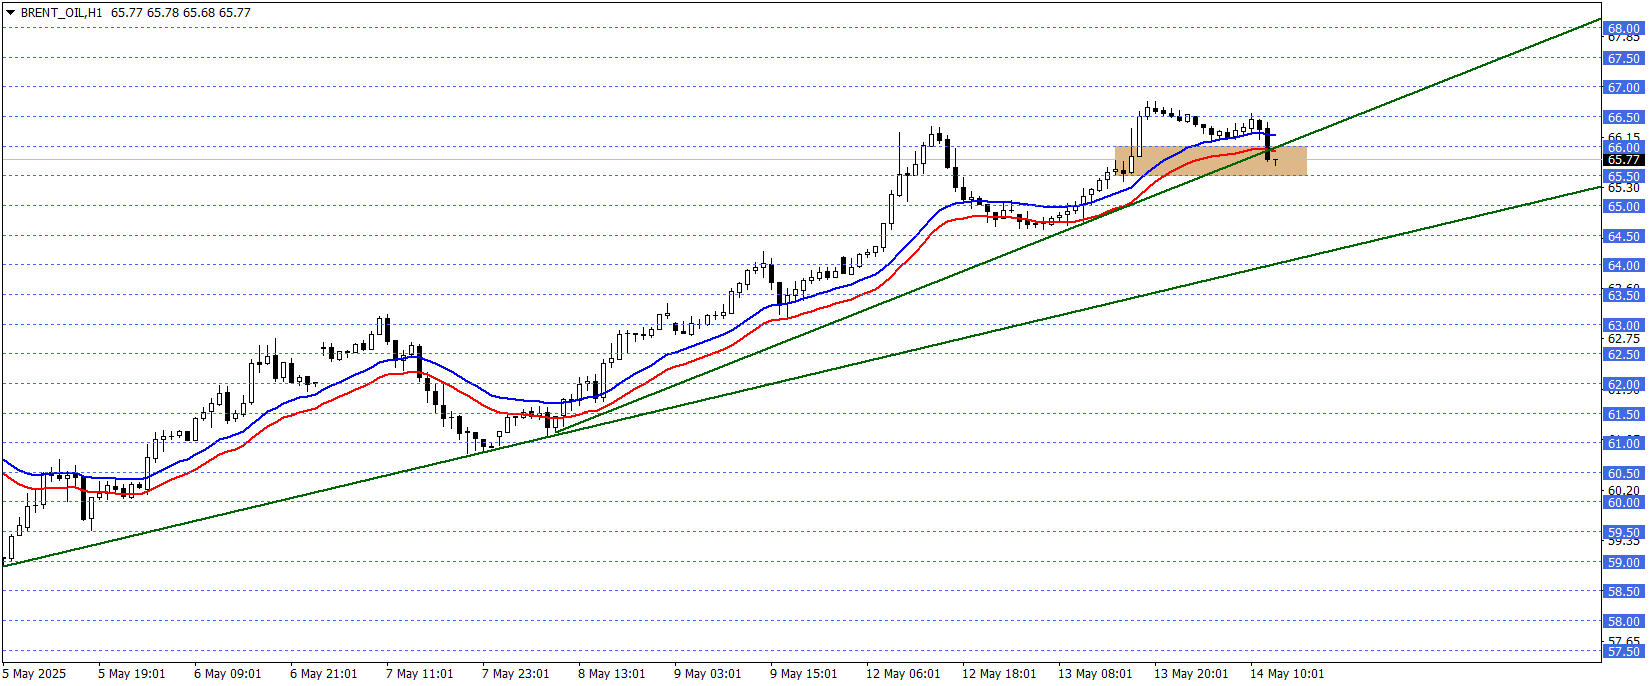Click the 61.00 price level label
This screenshot has height=686, width=1651.
tap(1623, 444)
